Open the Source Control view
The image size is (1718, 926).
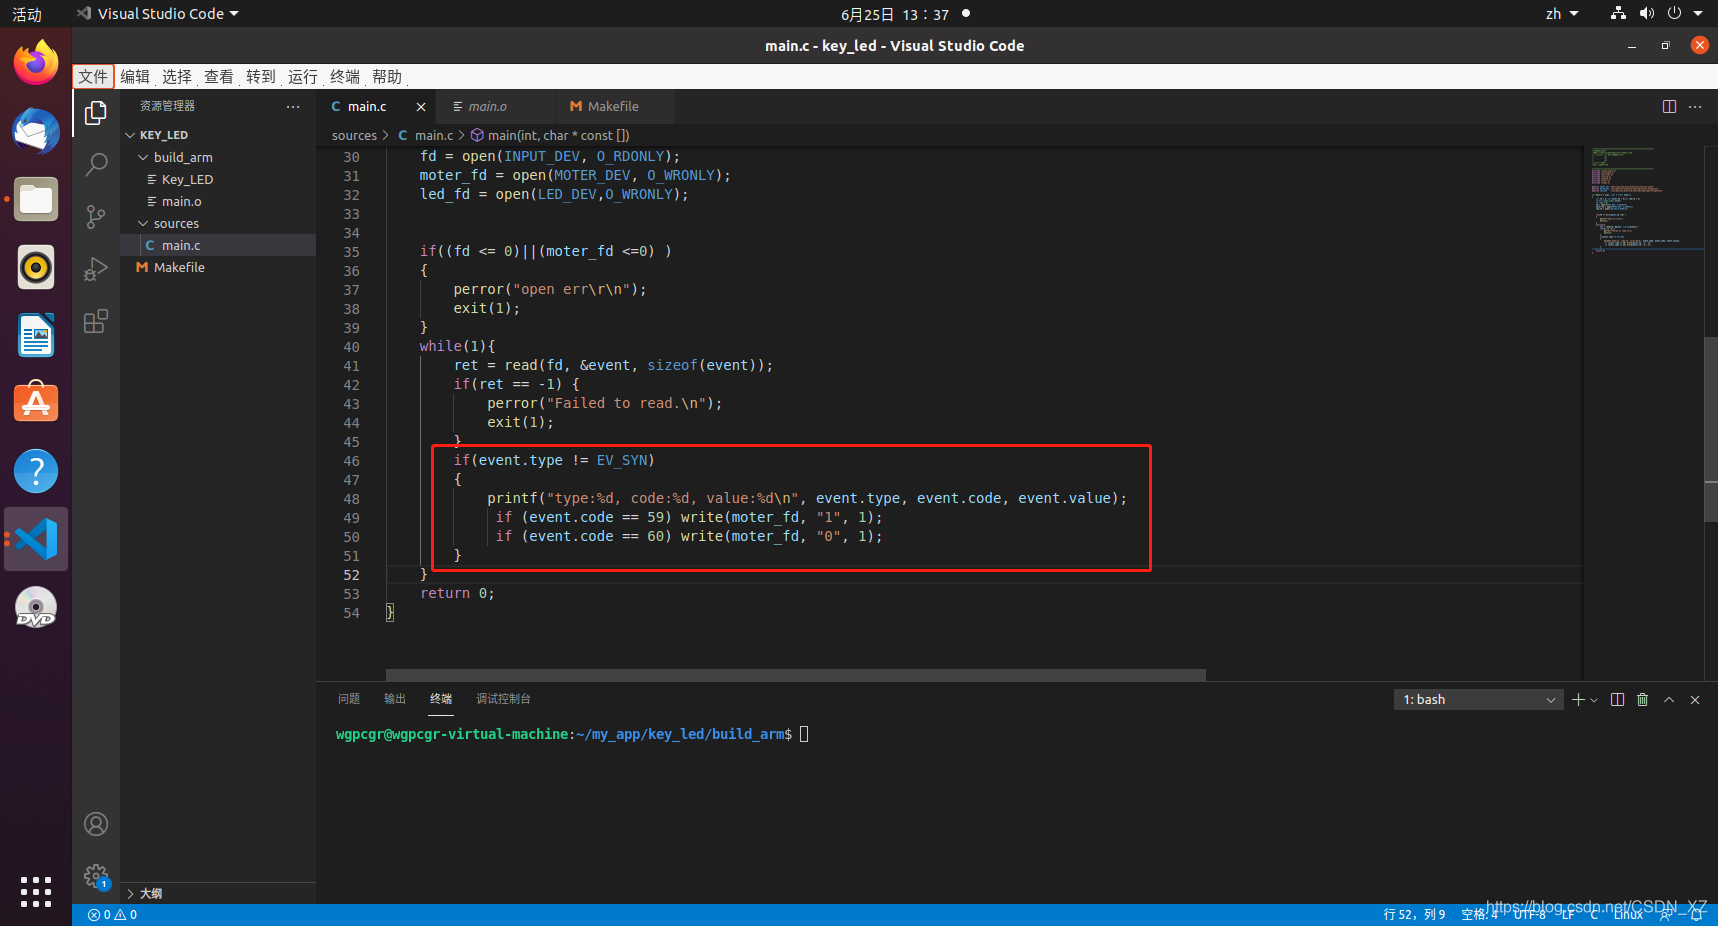pyautogui.click(x=96, y=217)
